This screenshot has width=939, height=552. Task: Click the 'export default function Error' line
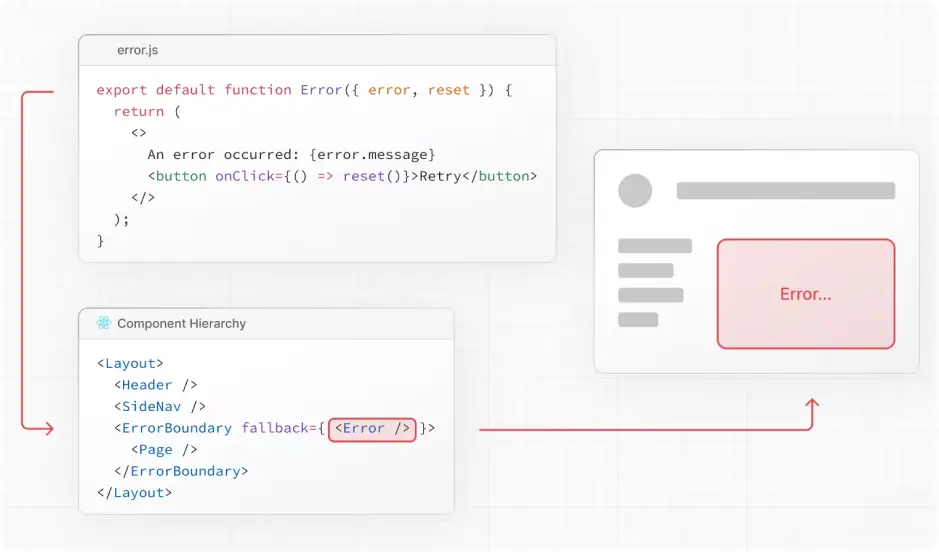click(x=304, y=90)
